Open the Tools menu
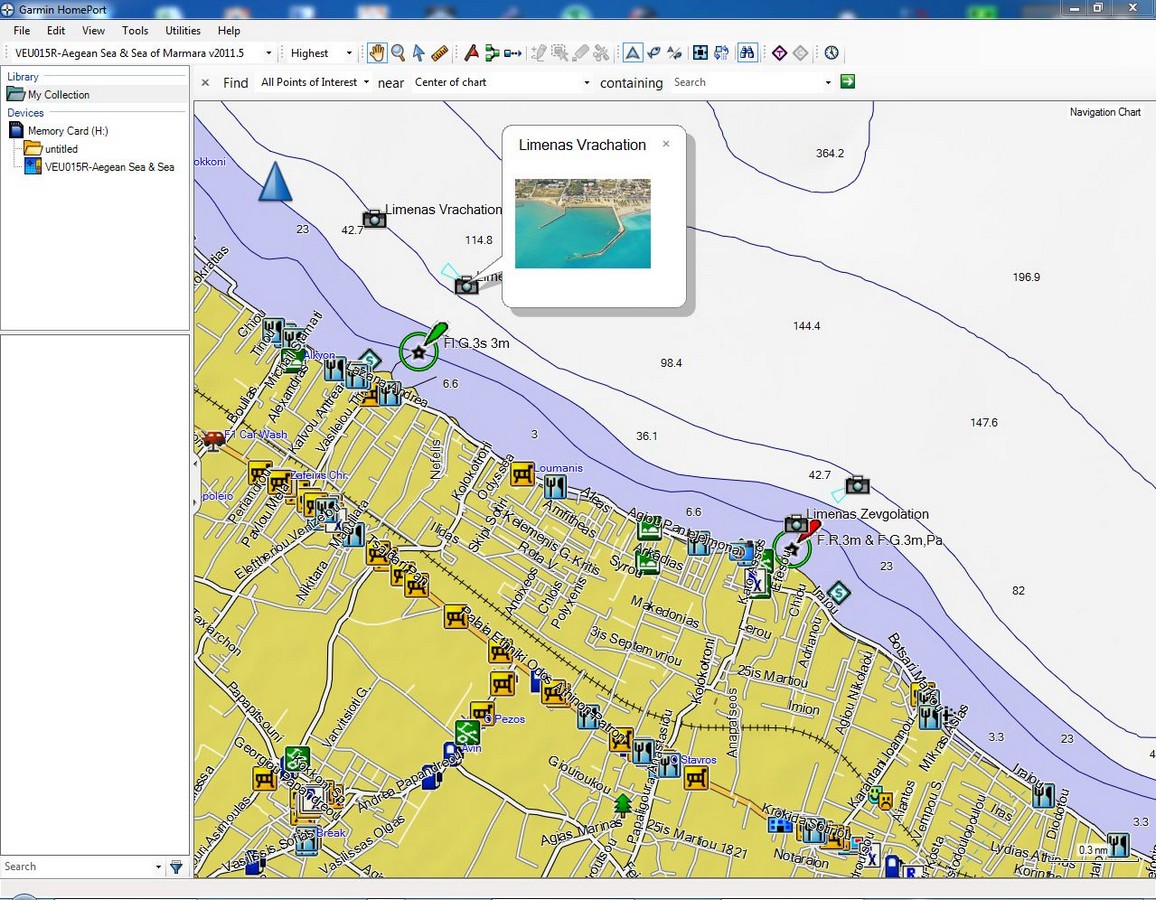 (x=135, y=30)
